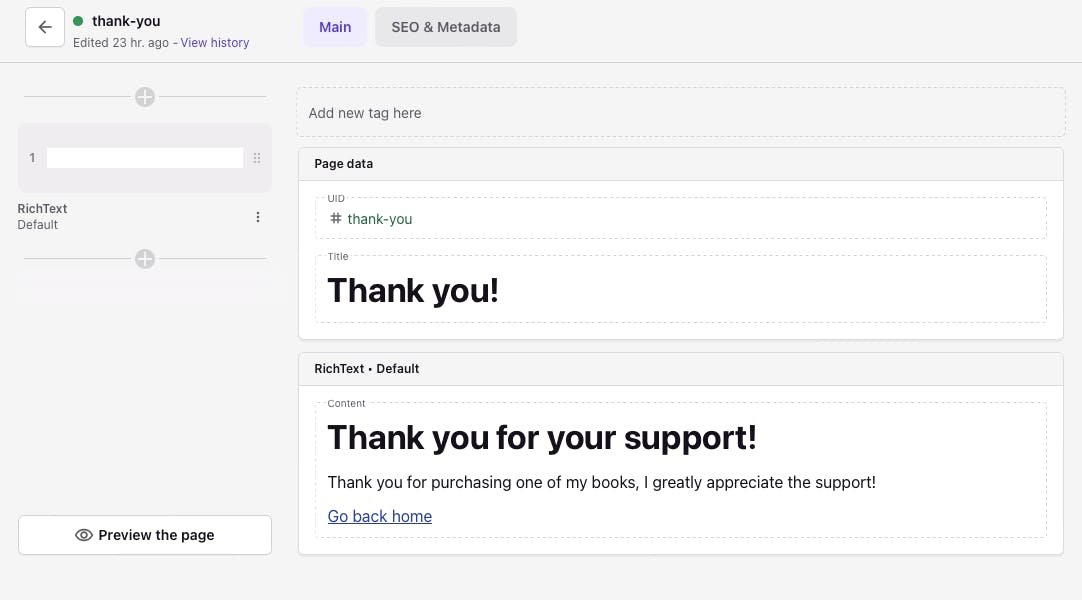Select the Main tab
This screenshot has height=600, width=1082.
click(x=334, y=27)
